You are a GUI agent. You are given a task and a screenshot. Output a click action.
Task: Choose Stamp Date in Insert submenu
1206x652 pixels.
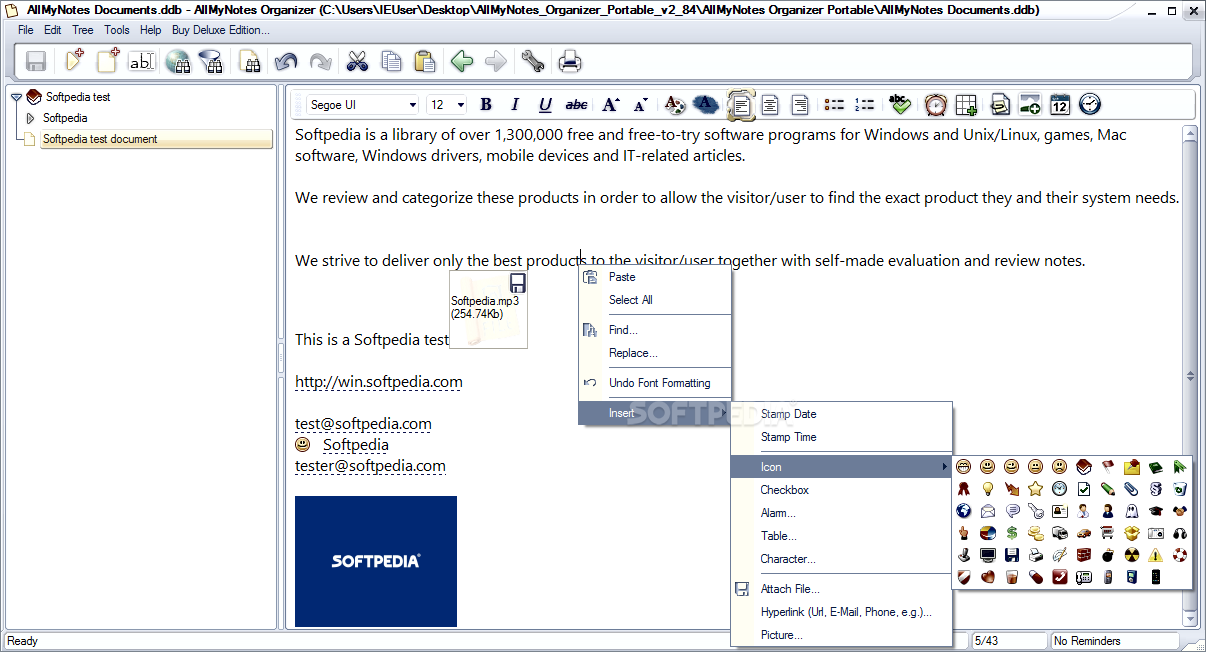pos(841,414)
